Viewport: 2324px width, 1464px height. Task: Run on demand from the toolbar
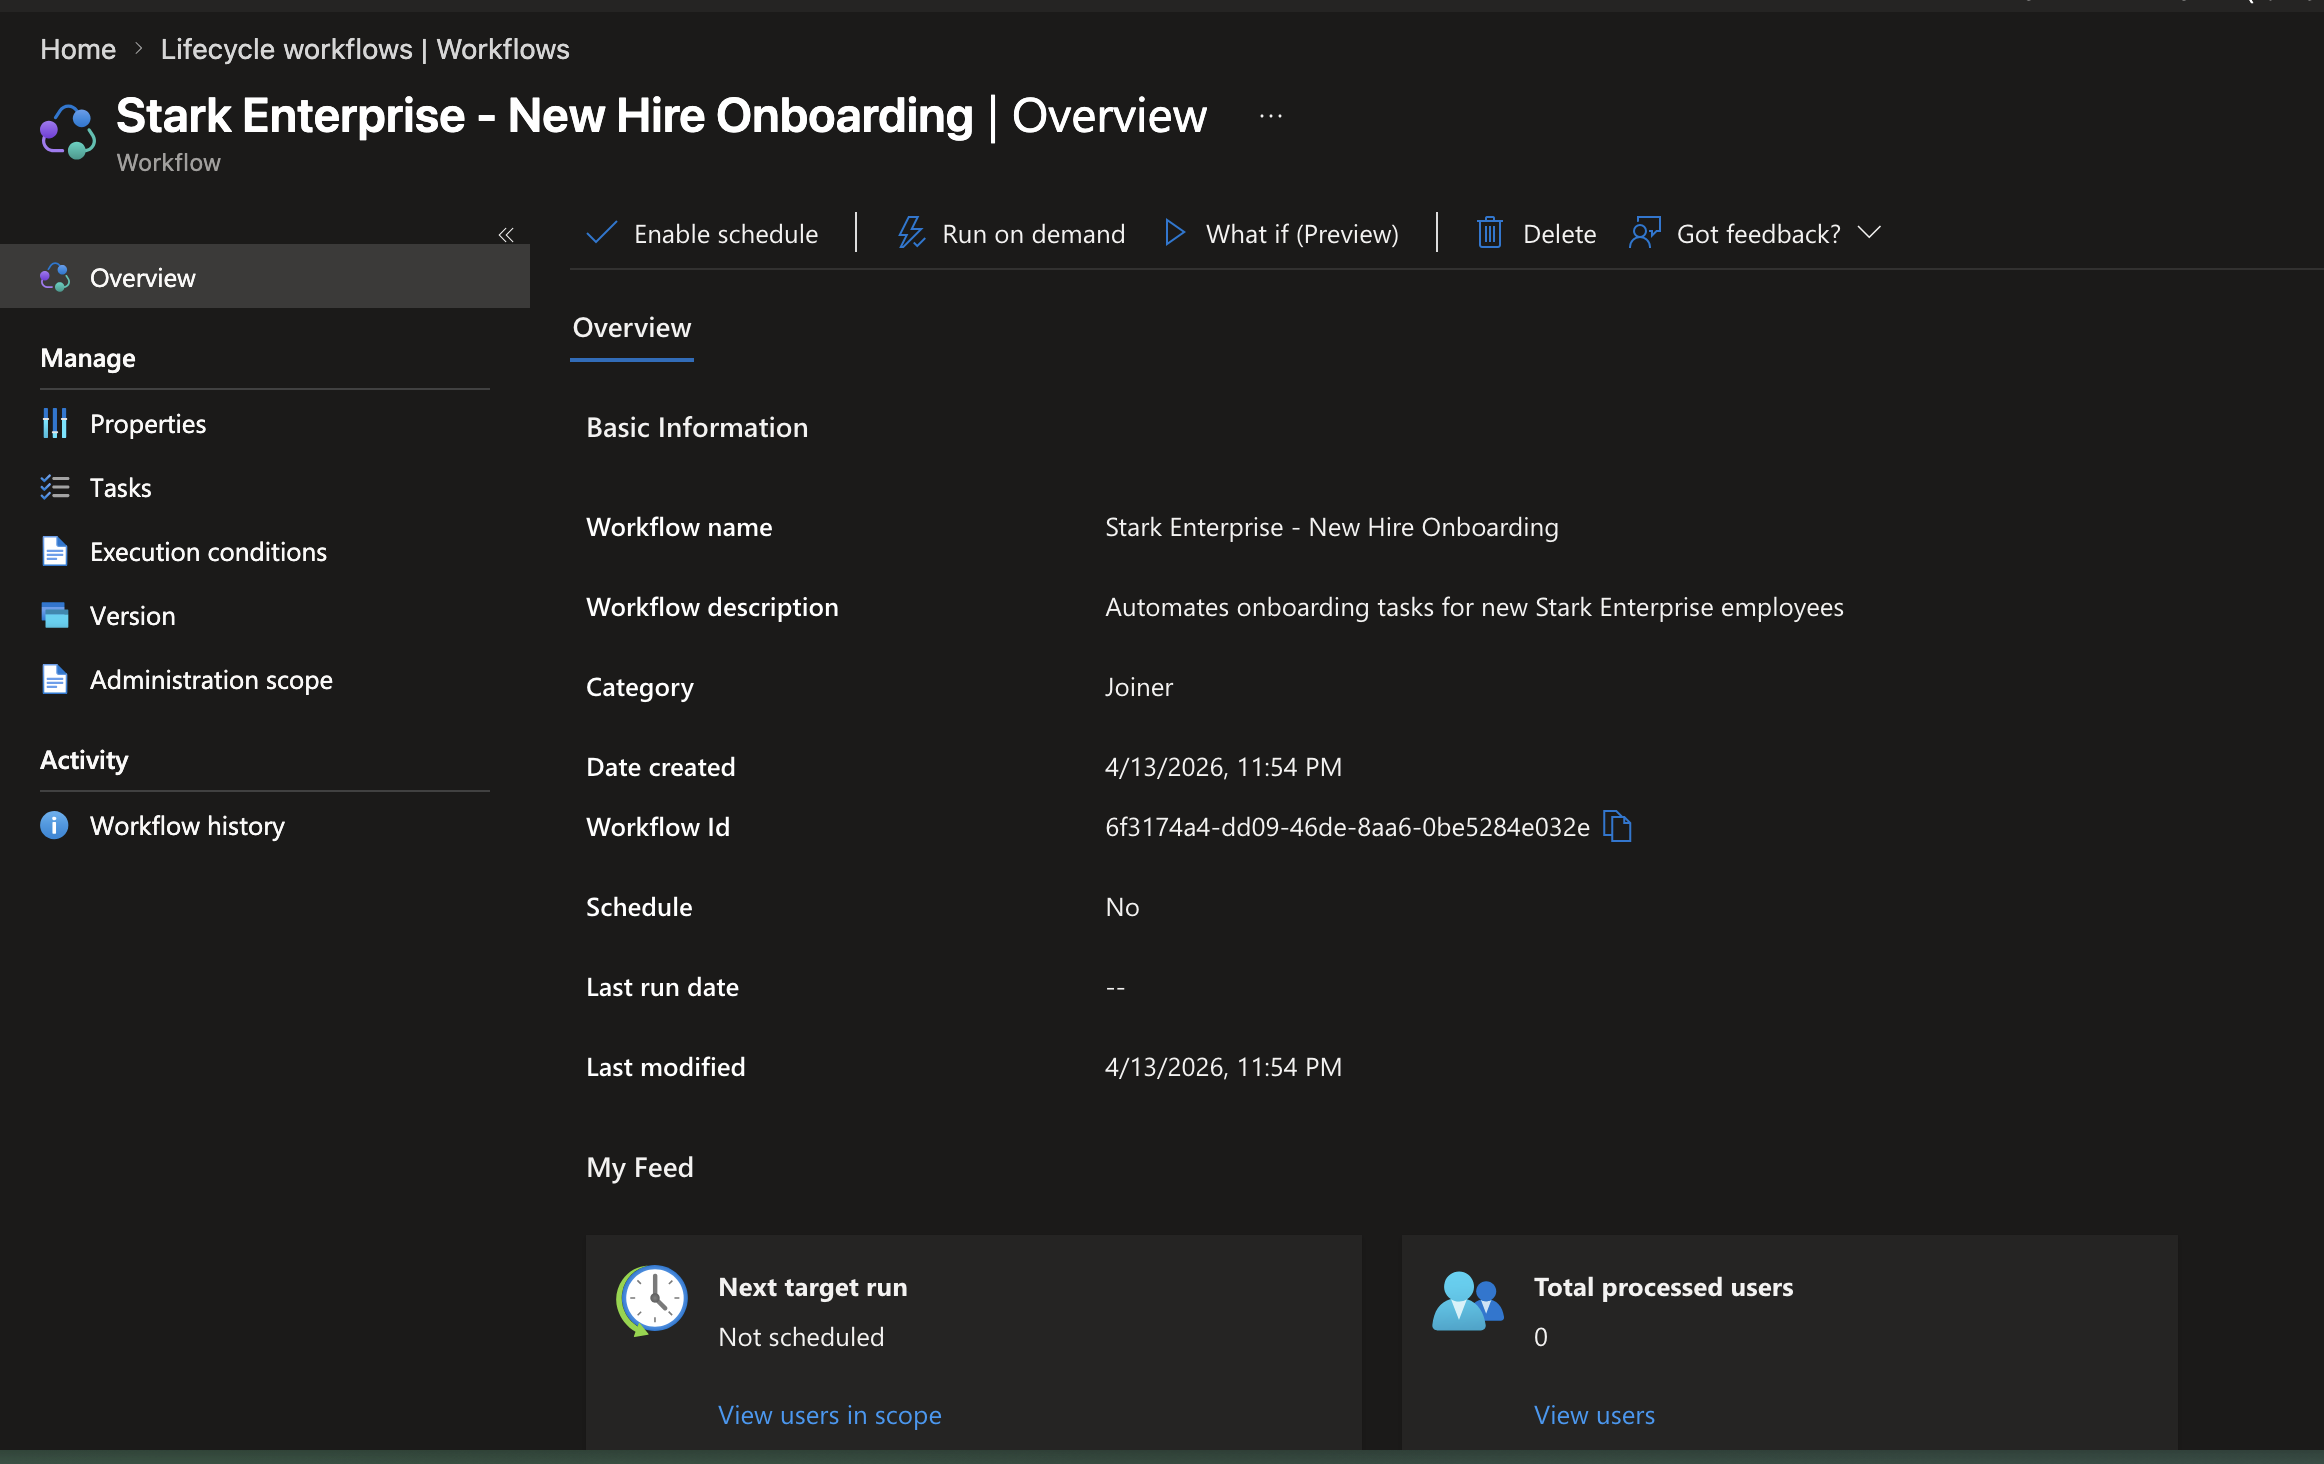(1011, 234)
